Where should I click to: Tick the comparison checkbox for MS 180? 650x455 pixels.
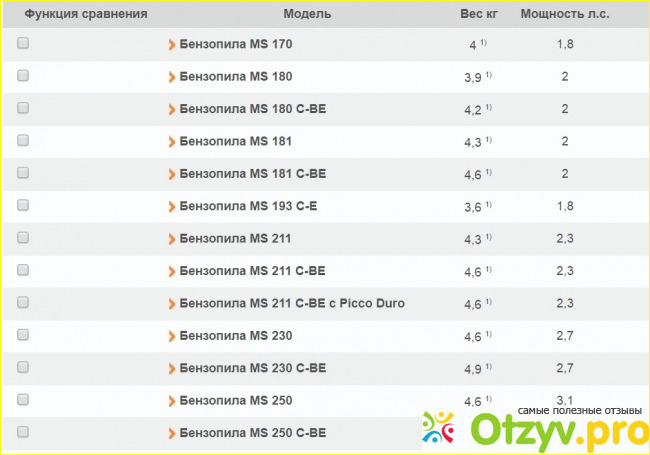pyautogui.click(x=23, y=75)
